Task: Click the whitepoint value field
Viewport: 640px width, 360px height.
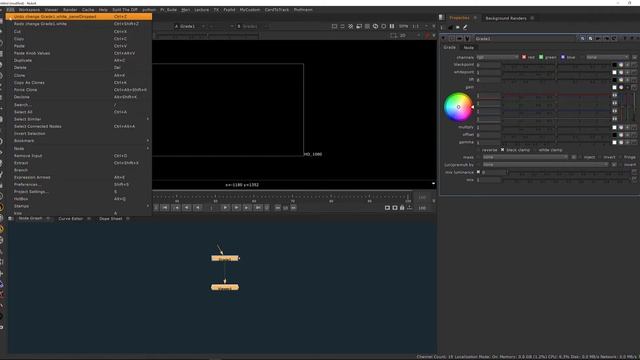Action: pyautogui.click(x=488, y=72)
